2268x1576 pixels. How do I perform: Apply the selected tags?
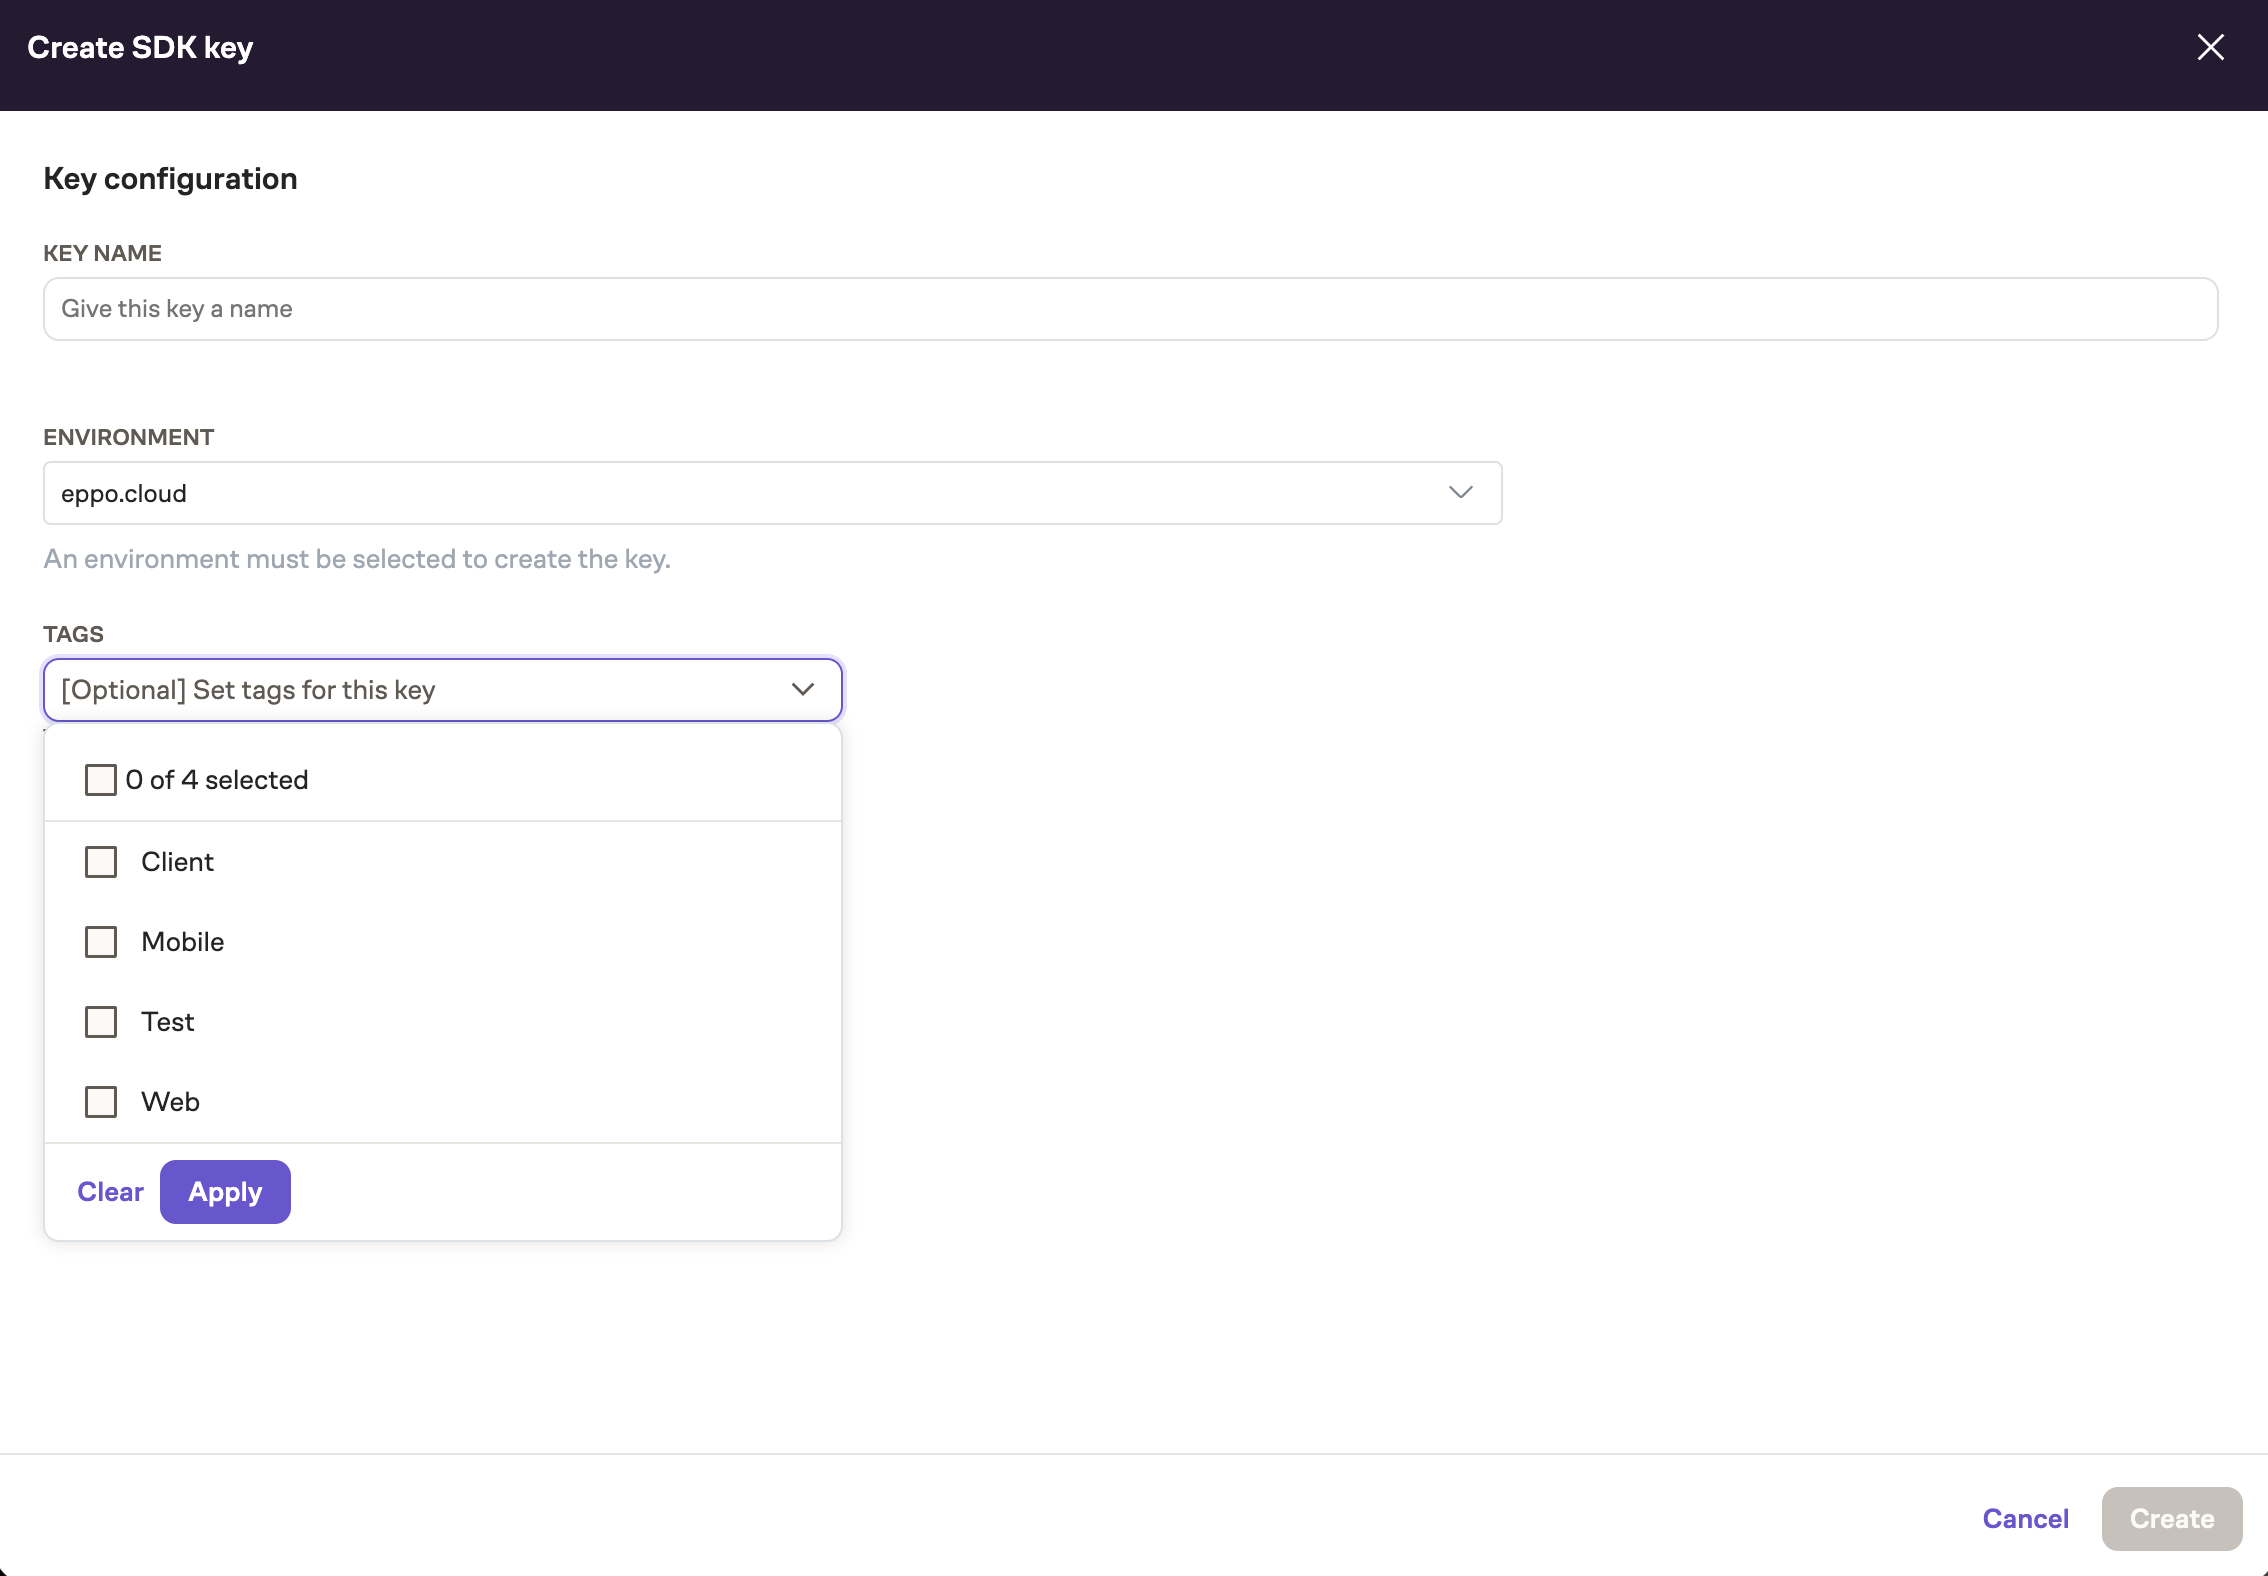pyautogui.click(x=224, y=1191)
